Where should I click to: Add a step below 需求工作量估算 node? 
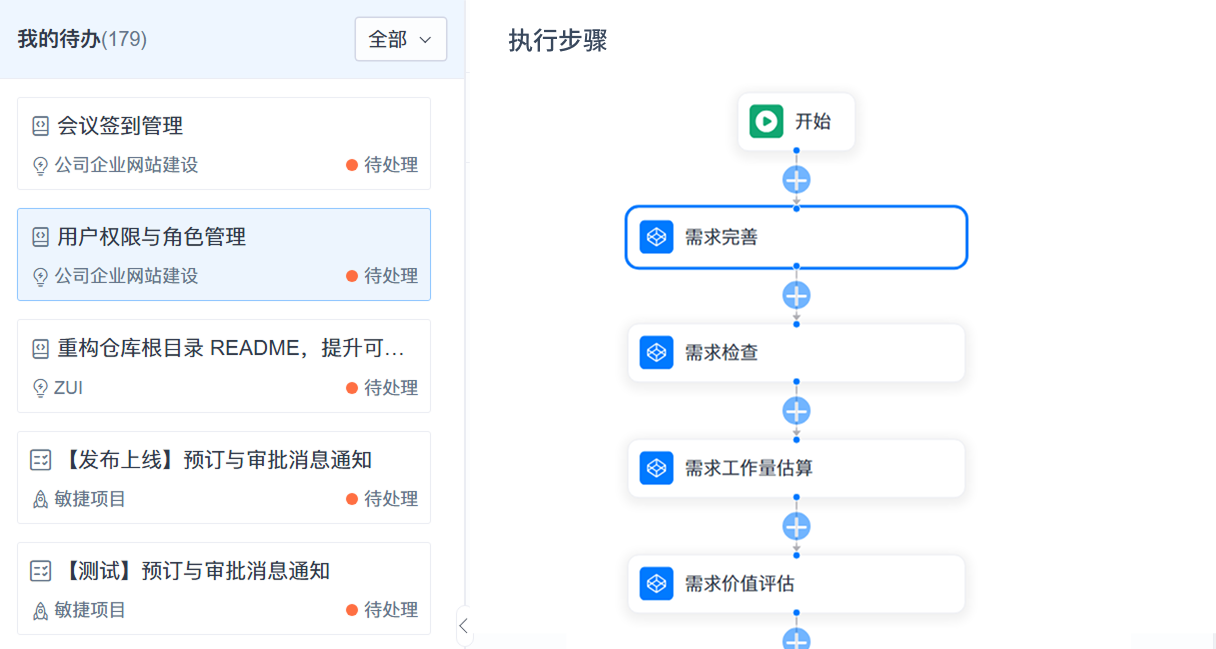[796, 527]
